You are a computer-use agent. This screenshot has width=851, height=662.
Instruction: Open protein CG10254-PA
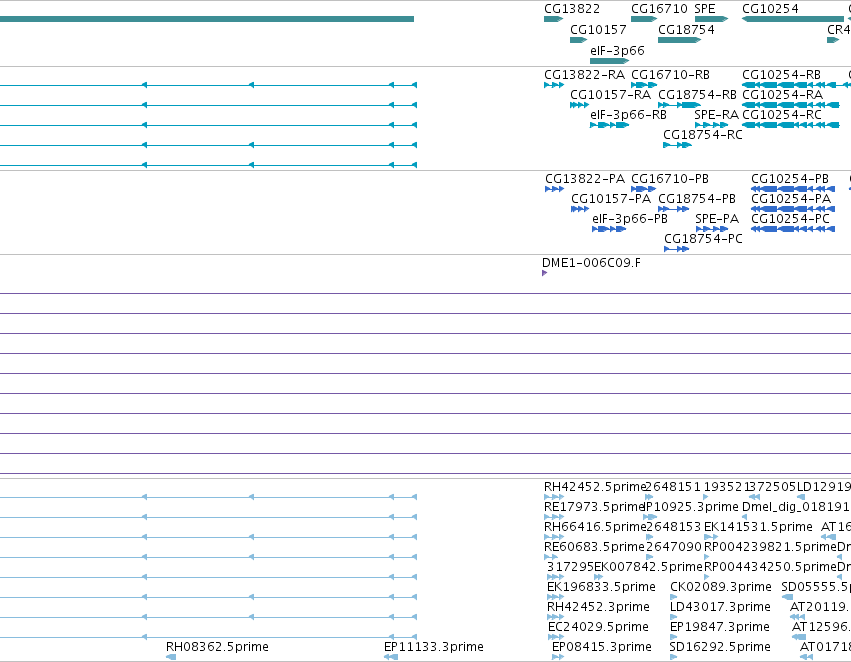(791, 199)
